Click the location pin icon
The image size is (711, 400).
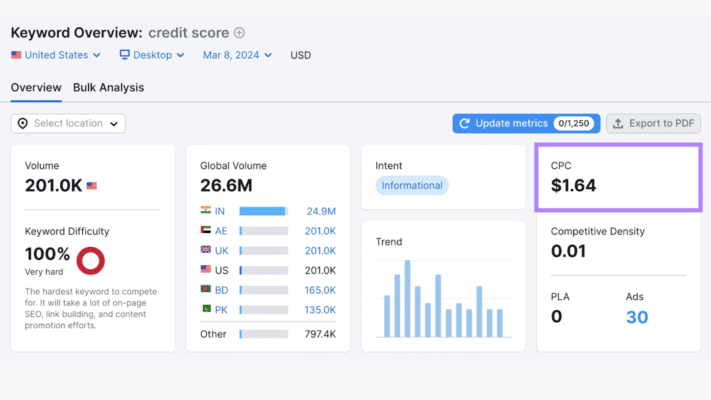(23, 123)
